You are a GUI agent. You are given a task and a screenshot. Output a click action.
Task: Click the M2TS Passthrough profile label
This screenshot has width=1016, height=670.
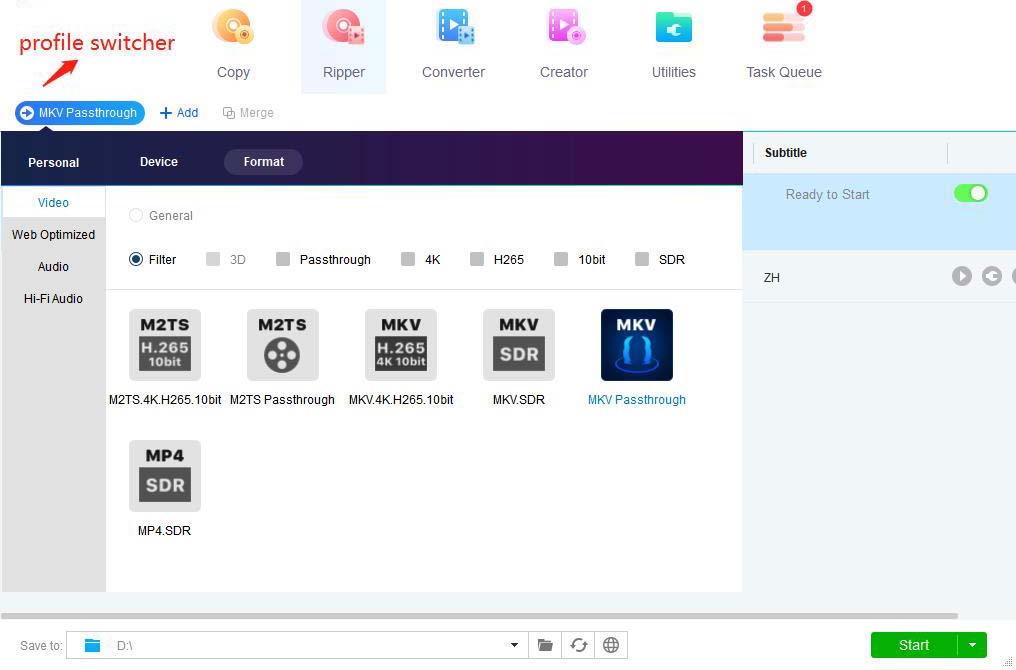click(x=283, y=400)
